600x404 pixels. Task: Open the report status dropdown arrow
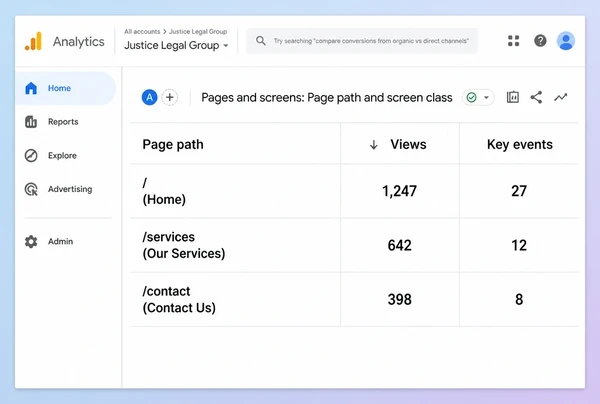click(x=486, y=98)
